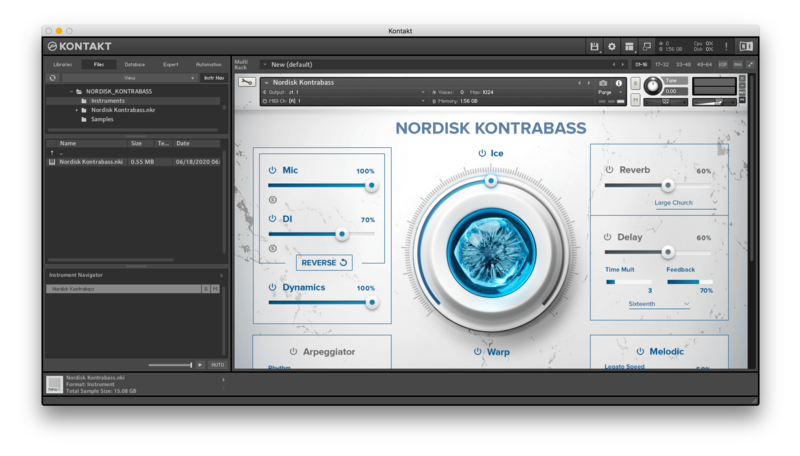
Task: Click the Reverb amount slider handle
Action: [x=668, y=185]
